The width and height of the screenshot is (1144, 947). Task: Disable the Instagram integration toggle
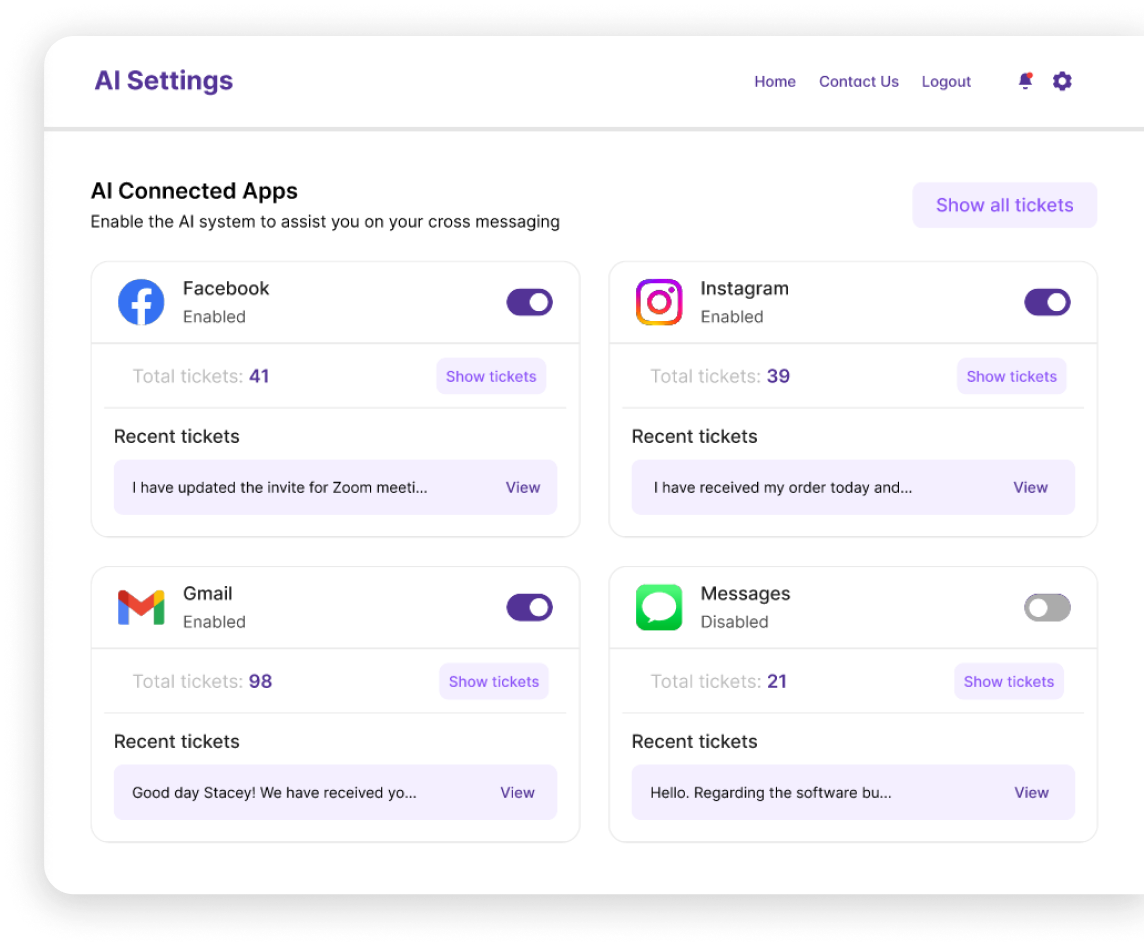[x=1047, y=302]
